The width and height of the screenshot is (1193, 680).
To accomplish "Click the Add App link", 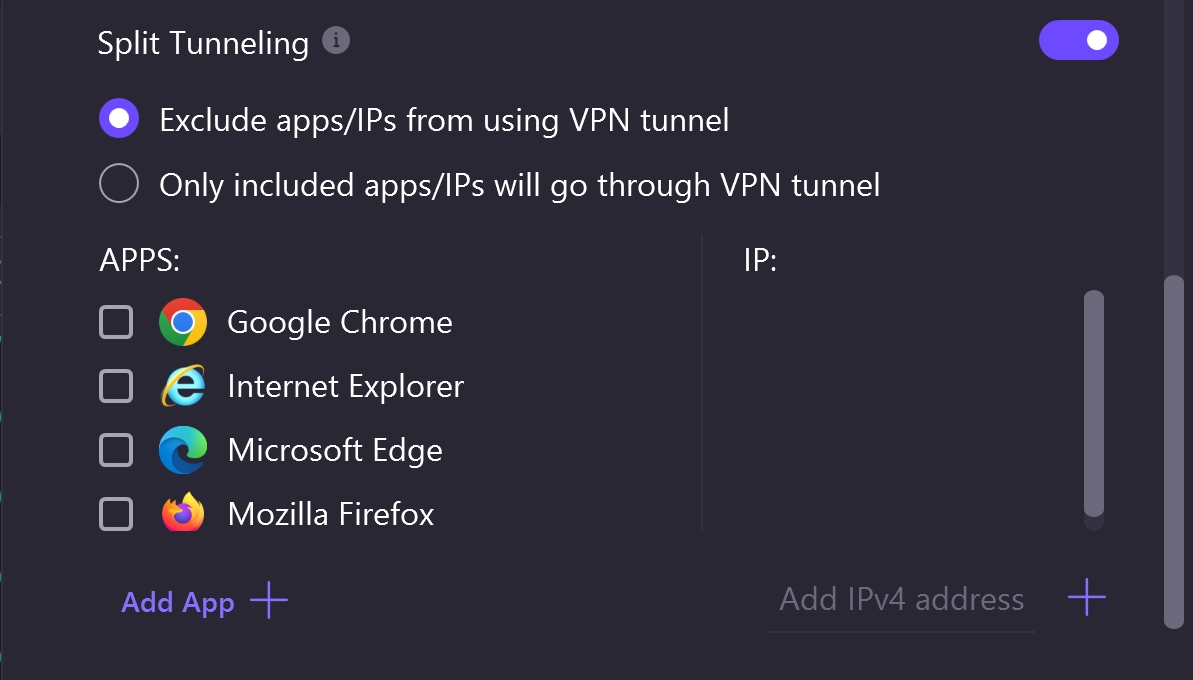I will point(178,601).
